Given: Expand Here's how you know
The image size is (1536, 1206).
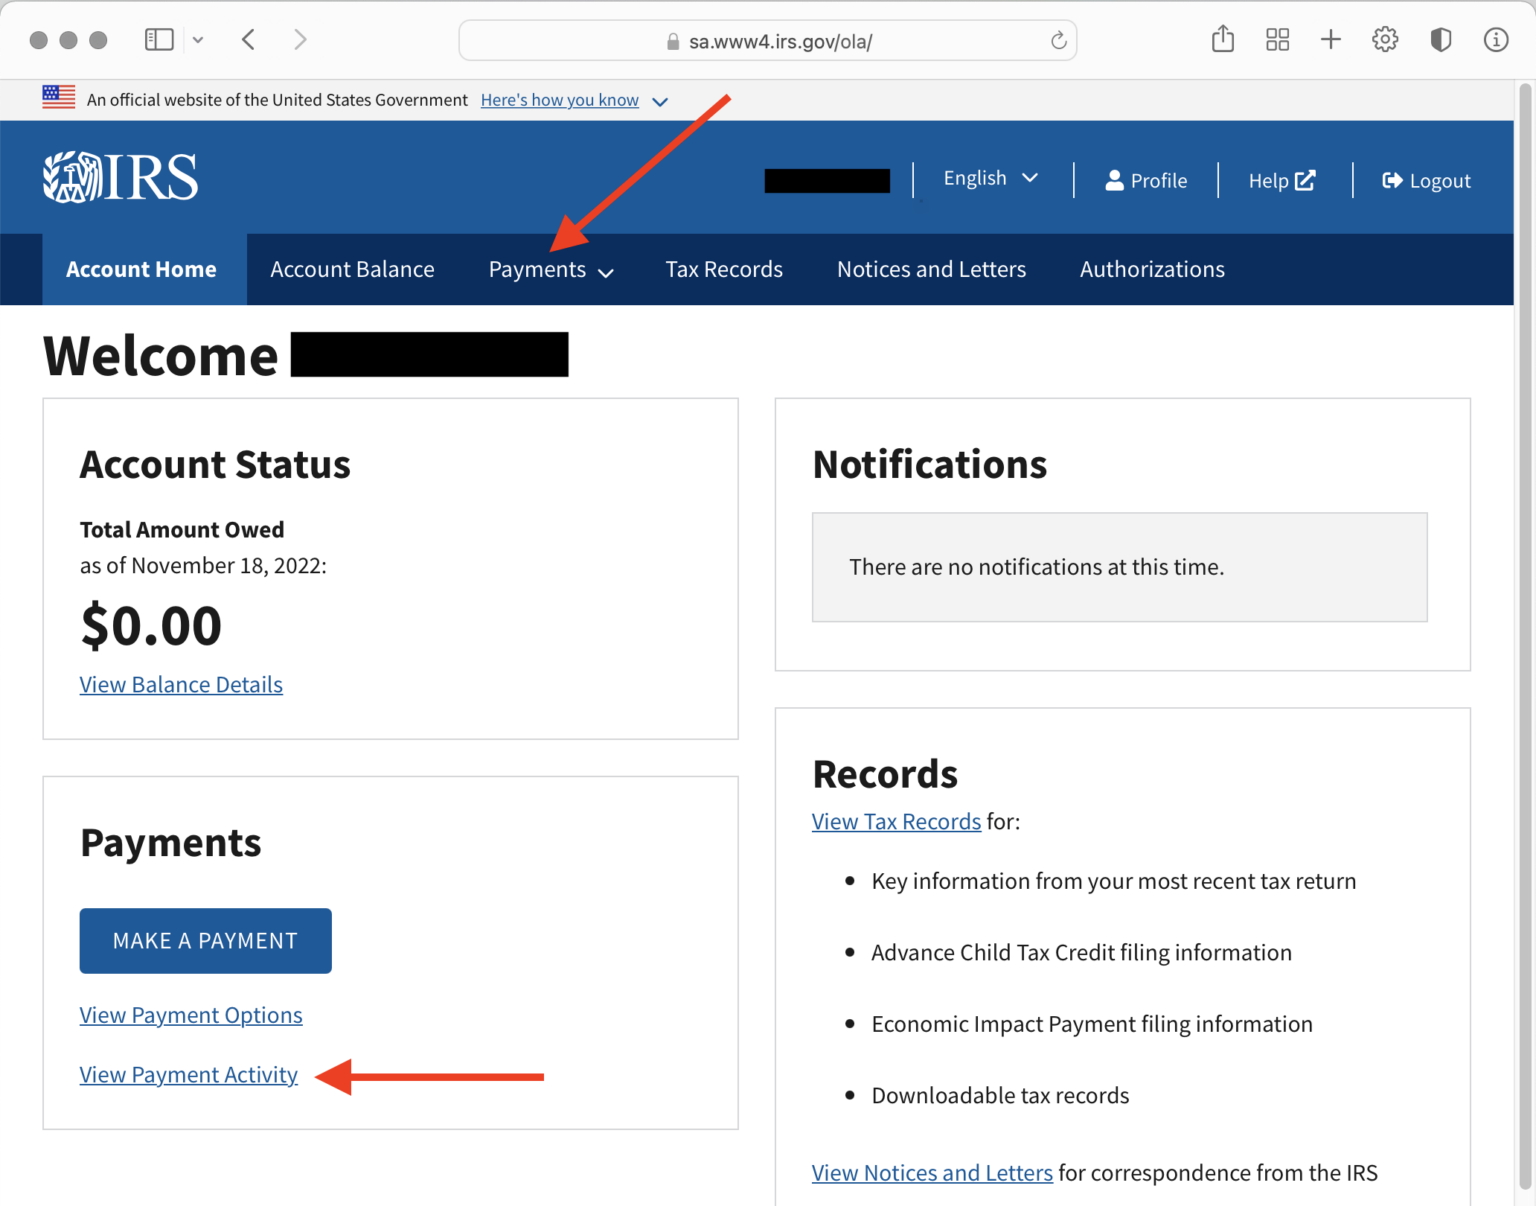Looking at the screenshot, I should pos(560,99).
